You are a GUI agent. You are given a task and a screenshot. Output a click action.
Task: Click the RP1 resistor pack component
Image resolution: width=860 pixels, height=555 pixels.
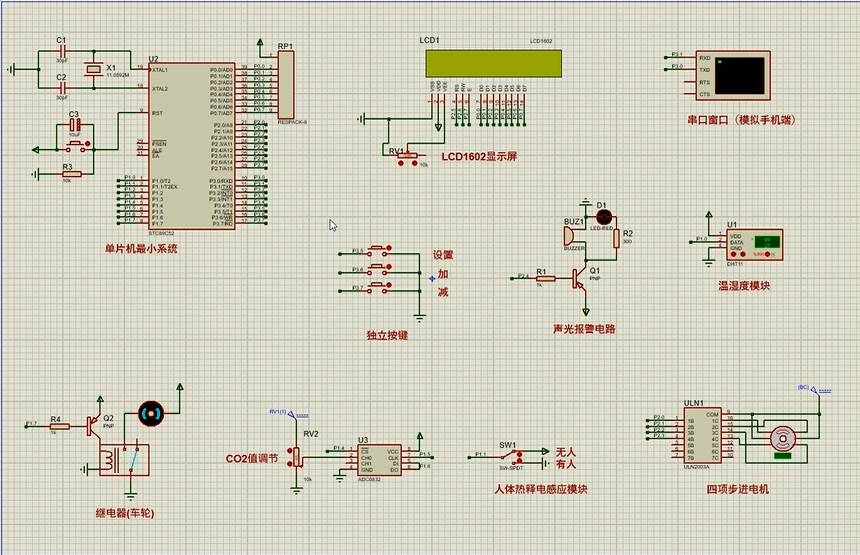(x=286, y=85)
